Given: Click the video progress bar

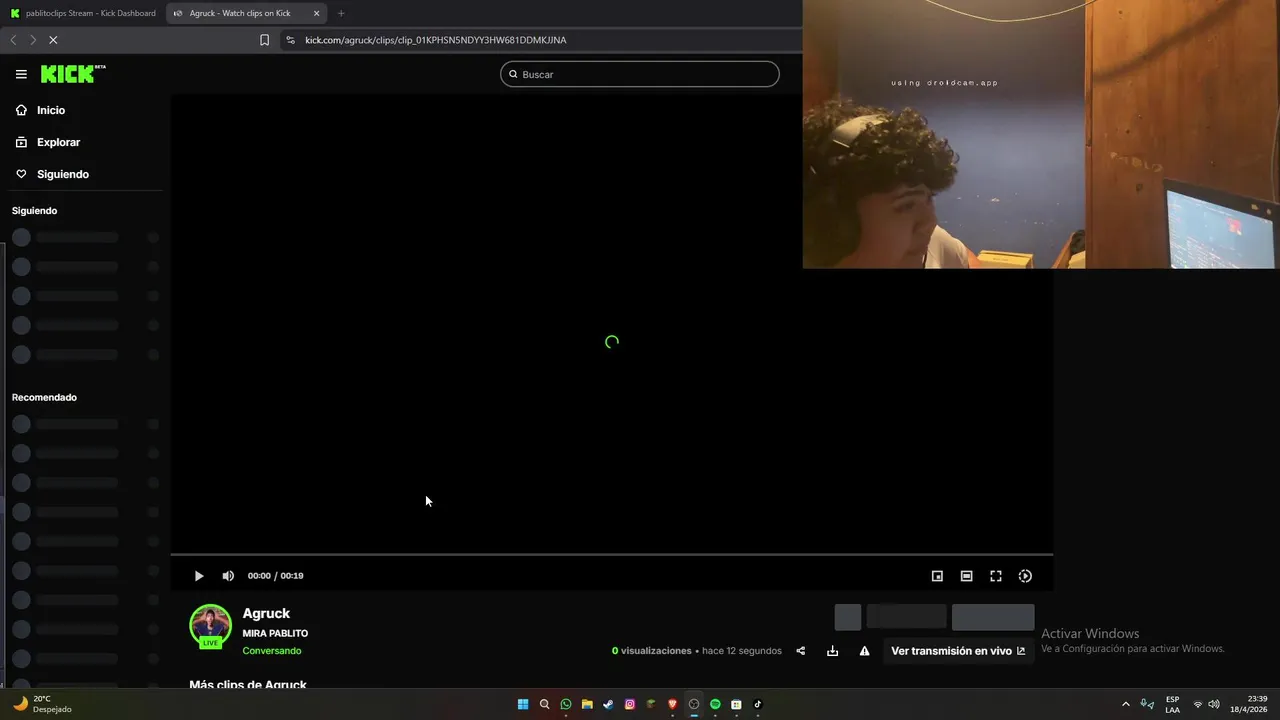Looking at the screenshot, I should [612, 554].
